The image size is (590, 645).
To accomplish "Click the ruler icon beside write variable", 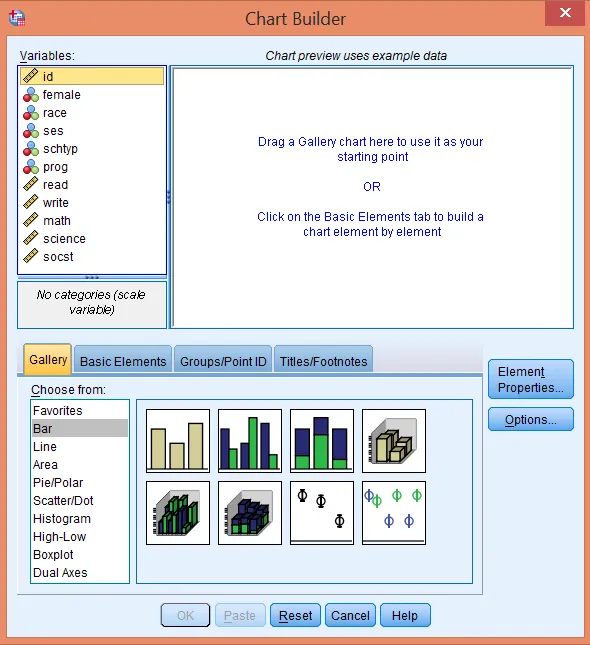I will click(30, 202).
